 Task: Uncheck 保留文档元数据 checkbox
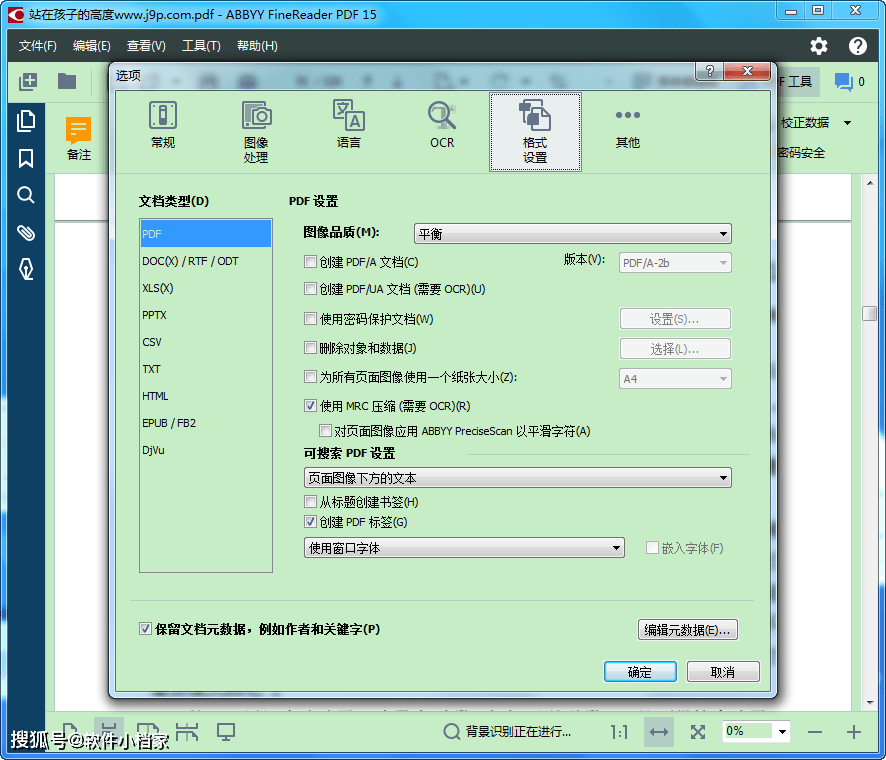point(145,629)
